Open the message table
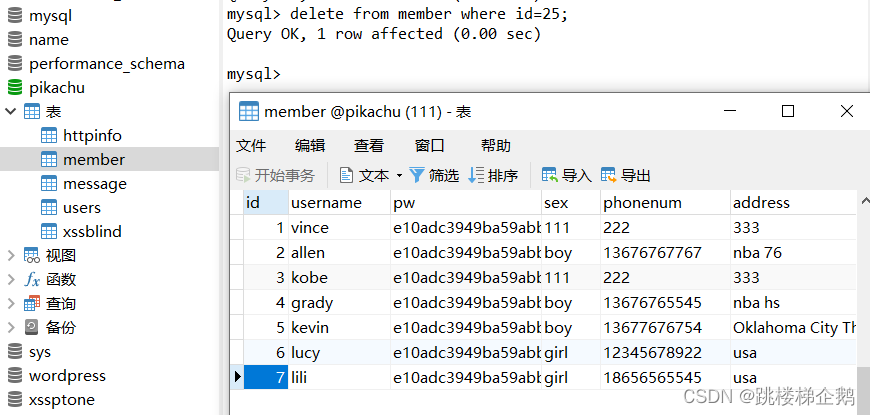The width and height of the screenshot is (870, 415). [95, 184]
